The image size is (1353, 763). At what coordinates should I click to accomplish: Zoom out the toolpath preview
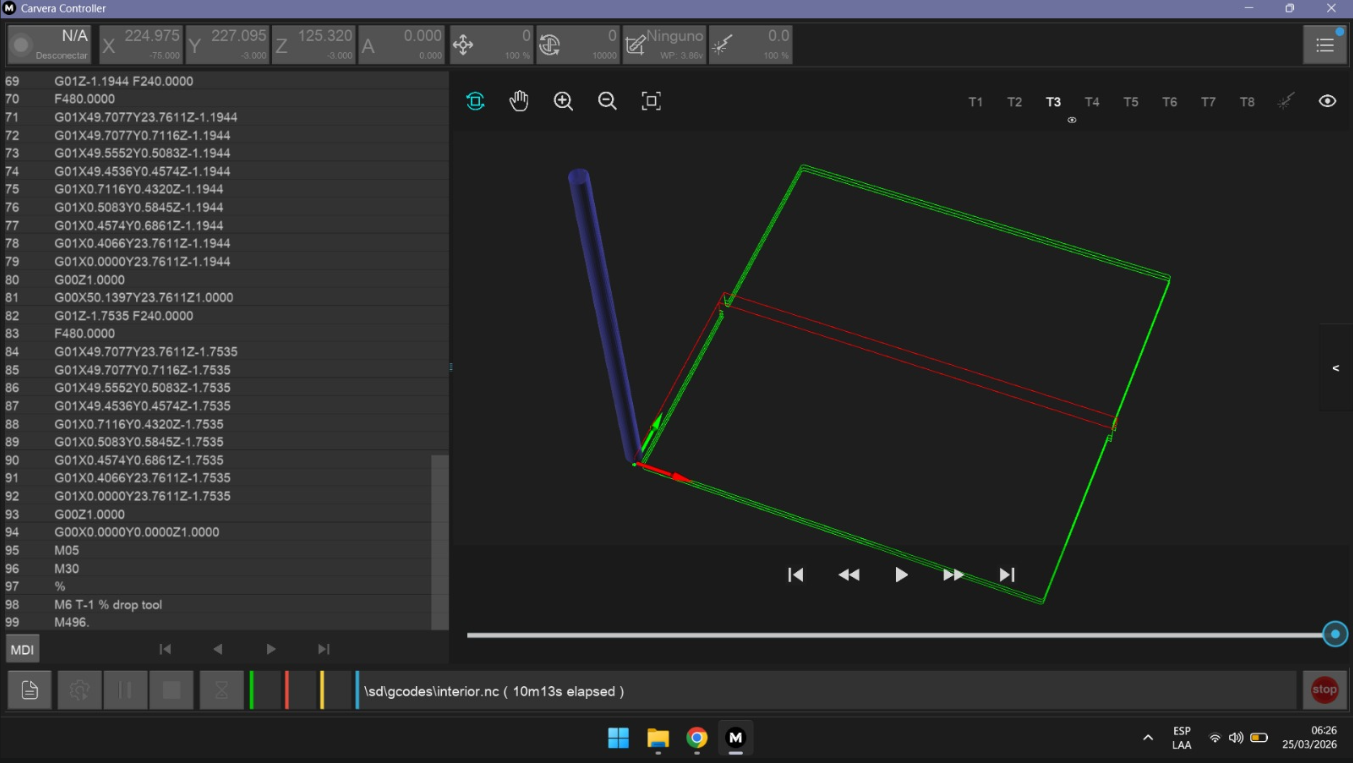point(607,101)
